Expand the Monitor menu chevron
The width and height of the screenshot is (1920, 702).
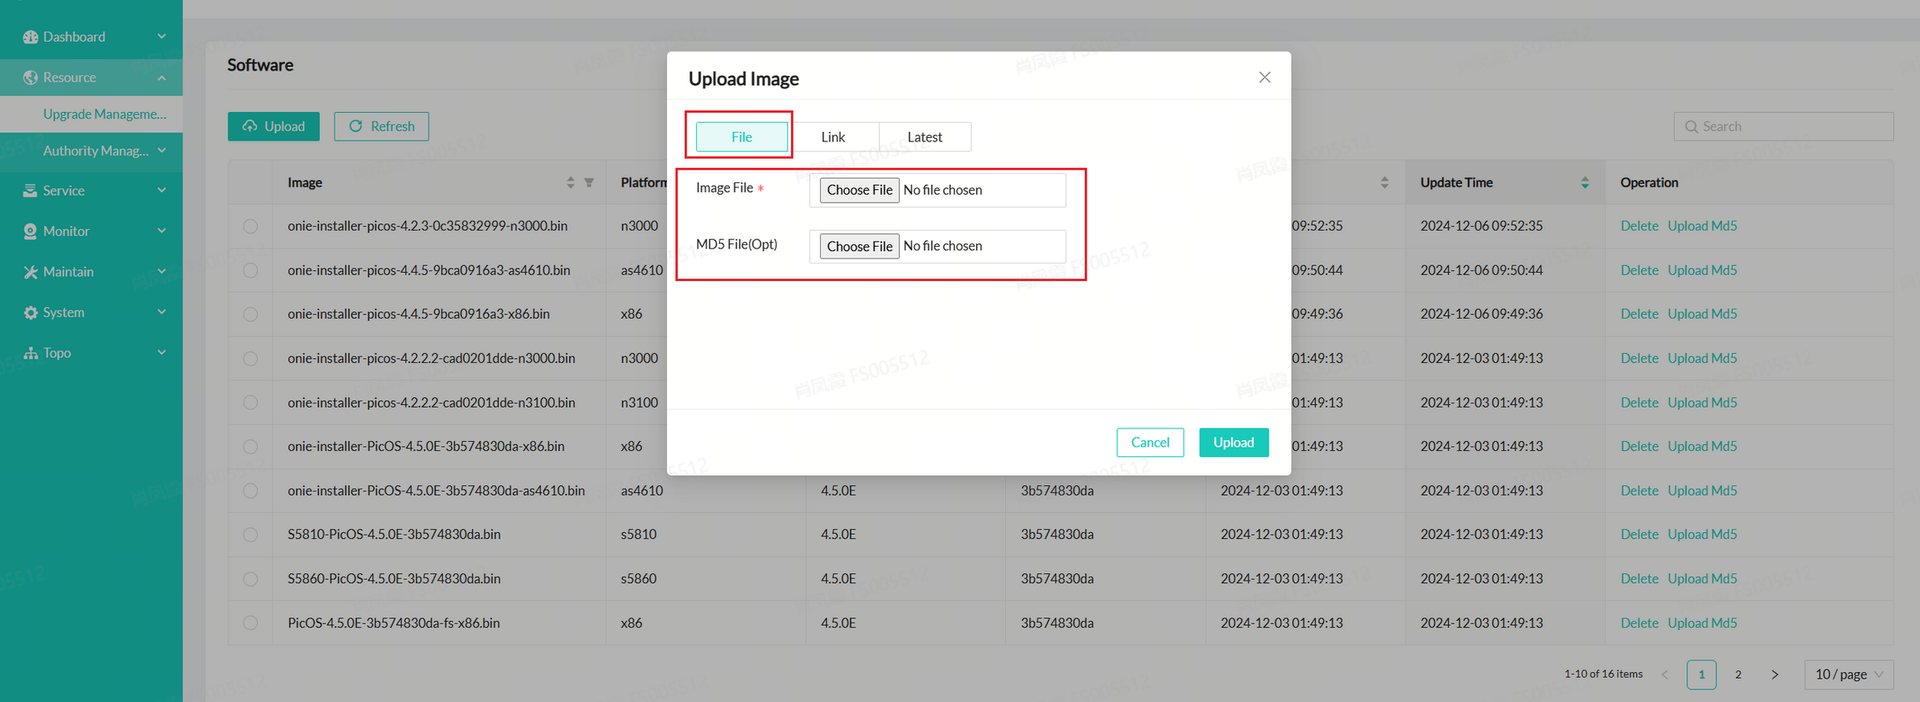tap(162, 231)
